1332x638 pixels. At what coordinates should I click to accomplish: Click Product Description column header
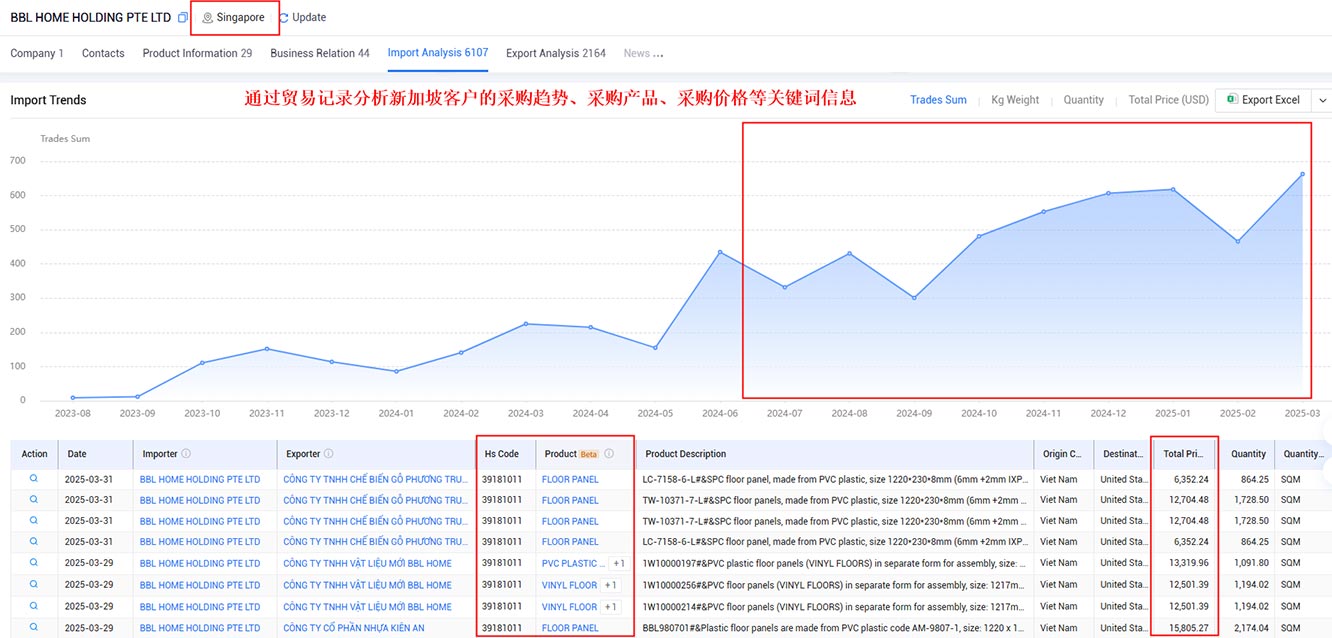click(x=685, y=454)
